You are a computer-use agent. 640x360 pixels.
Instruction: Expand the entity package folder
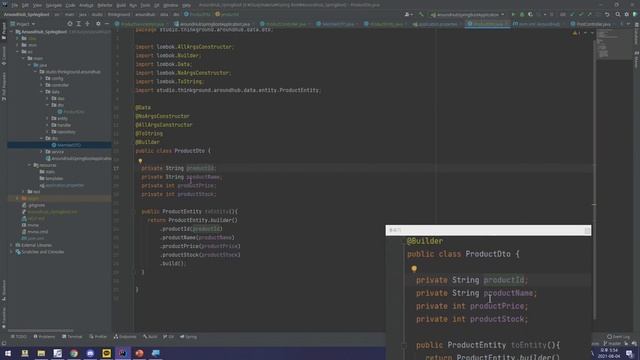(x=47, y=118)
